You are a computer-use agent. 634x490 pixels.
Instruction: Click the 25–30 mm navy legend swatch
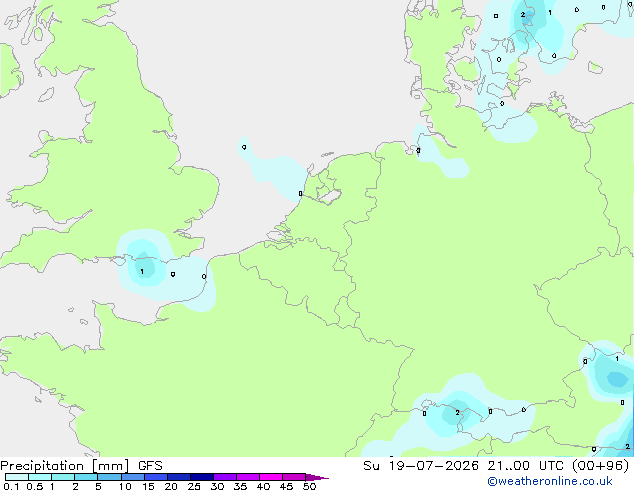click(201, 477)
